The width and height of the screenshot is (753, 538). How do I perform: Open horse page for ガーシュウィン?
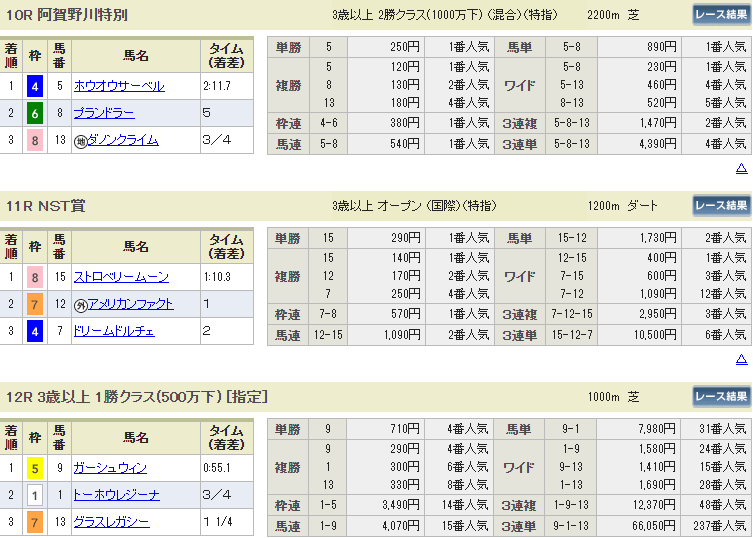coord(110,468)
